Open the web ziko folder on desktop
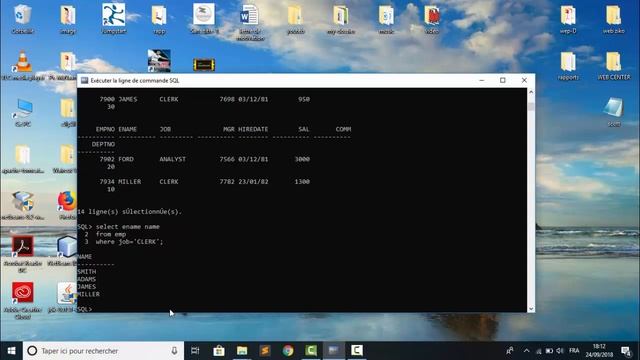This screenshot has width=640, height=360. tap(613, 15)
